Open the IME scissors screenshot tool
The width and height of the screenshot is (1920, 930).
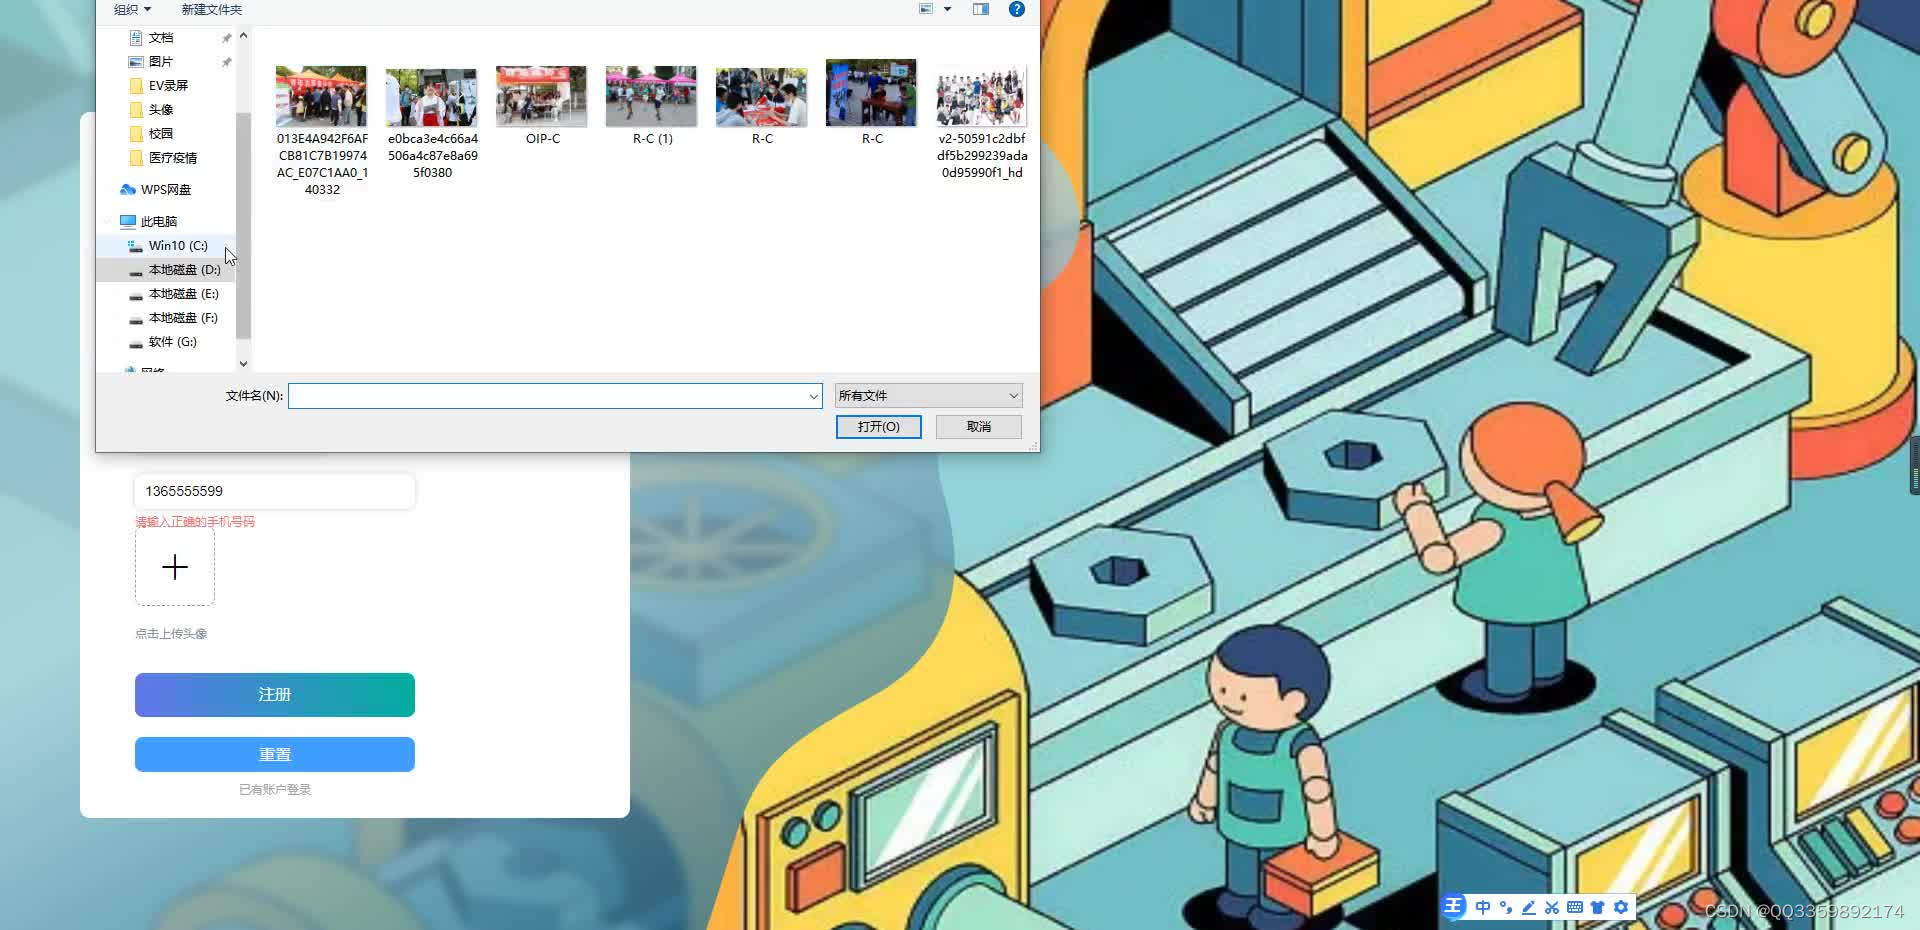1551,907
